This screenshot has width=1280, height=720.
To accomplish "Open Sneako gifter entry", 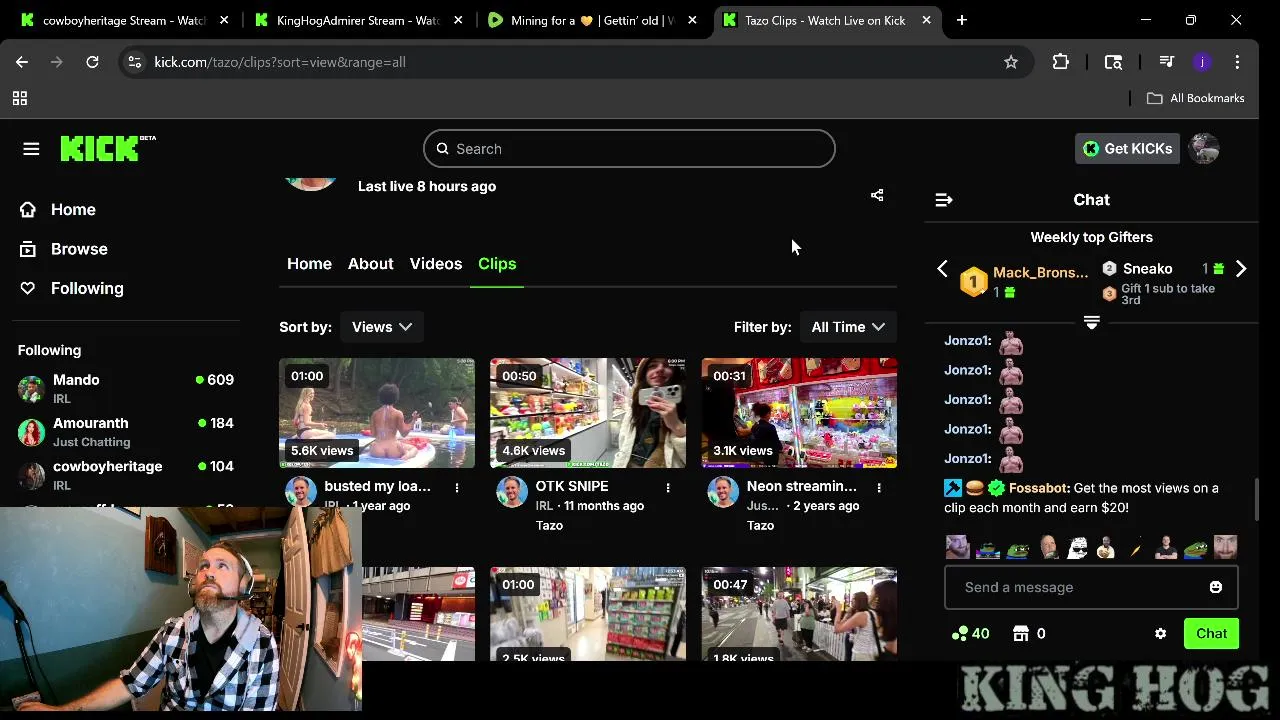I will tap(1147, 269).
